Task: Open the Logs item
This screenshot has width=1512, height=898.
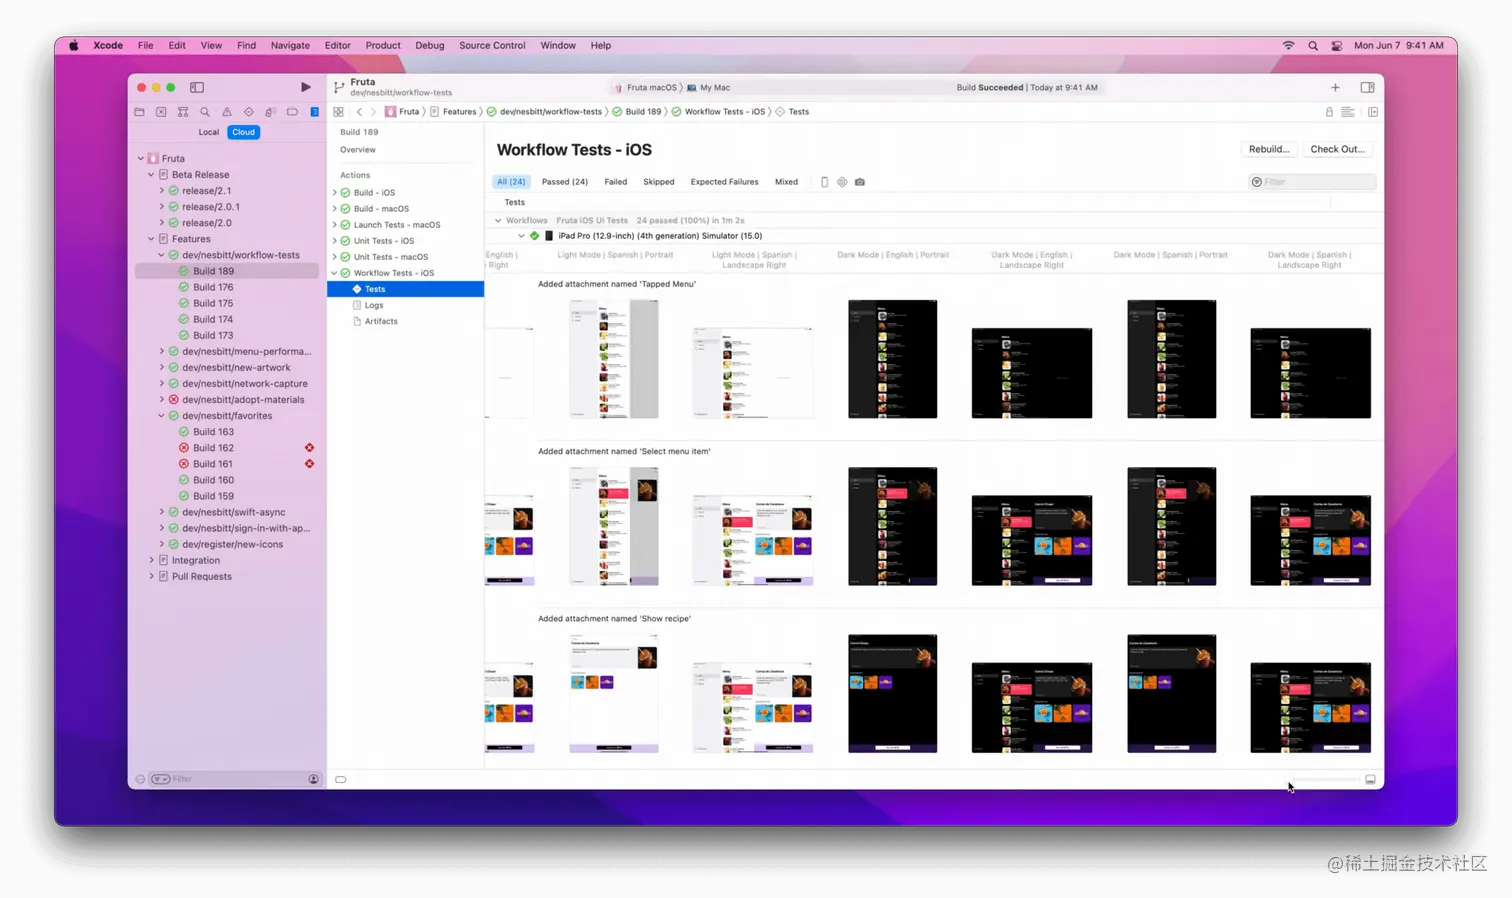Action: (374, 305)
